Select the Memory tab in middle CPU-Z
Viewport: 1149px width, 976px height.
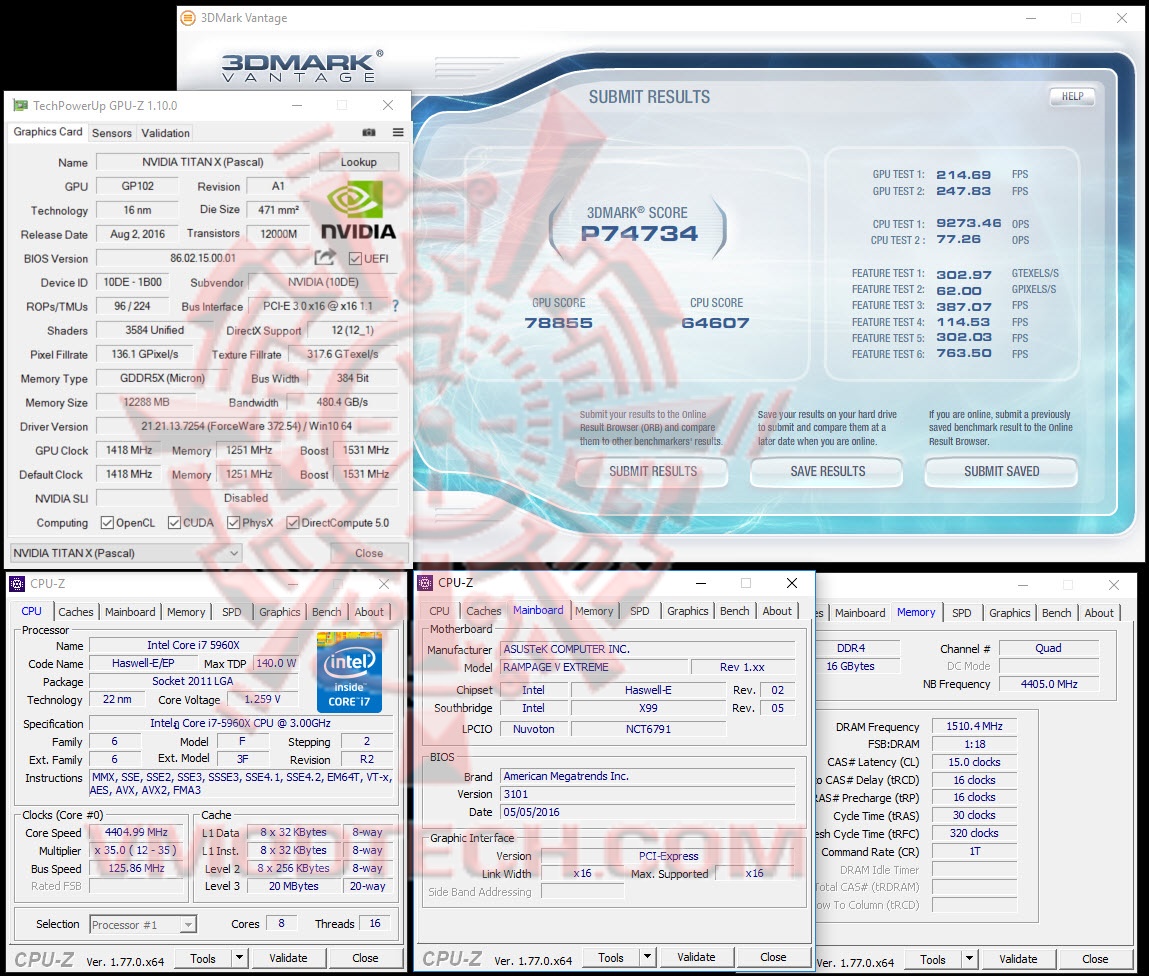(x=594, y=611)
